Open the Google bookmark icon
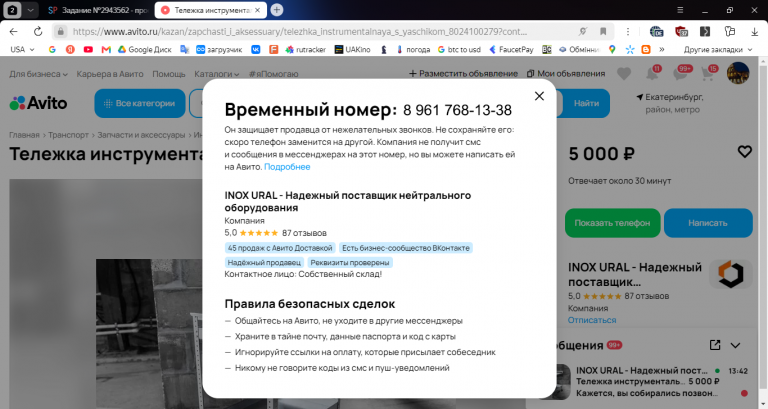 [x=52, y=49]
